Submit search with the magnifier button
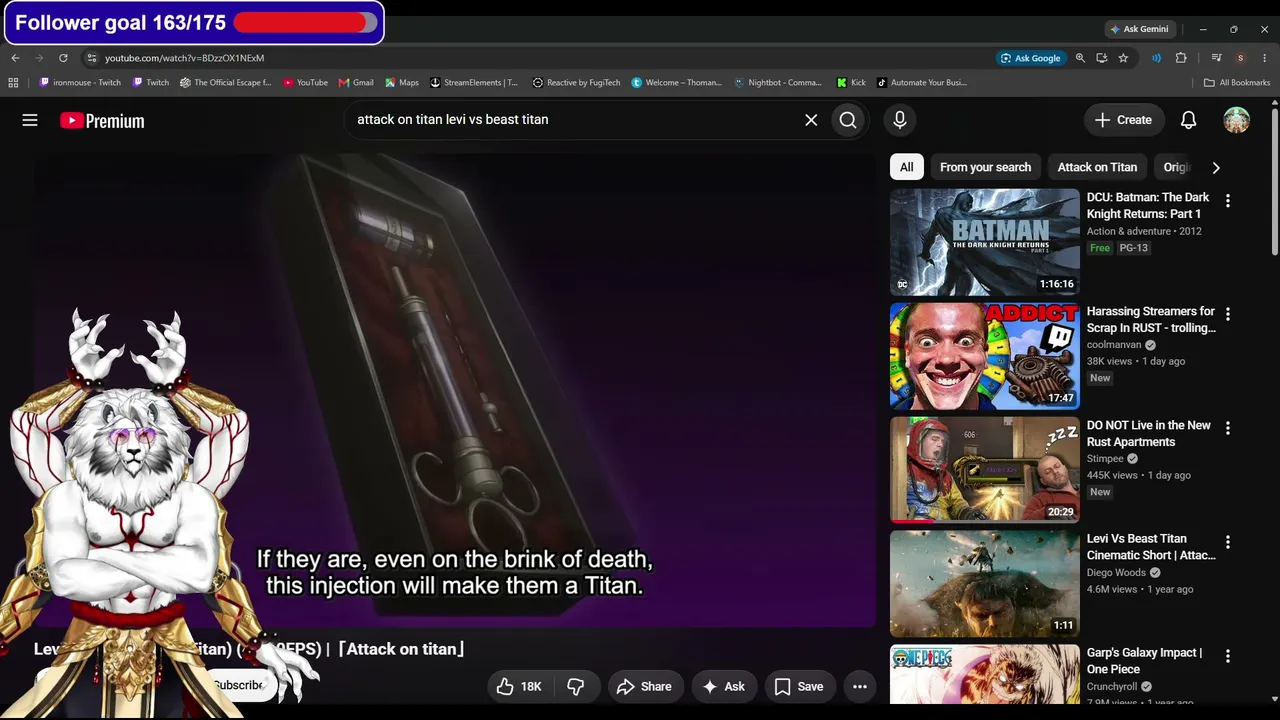Viewport: 1280px width, 720px height. tap(848, 120)
